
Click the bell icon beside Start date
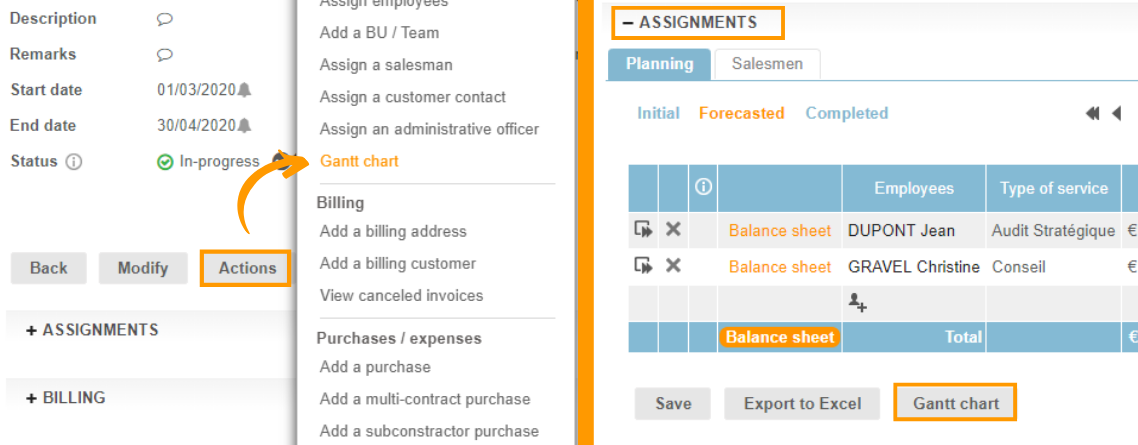245,90
